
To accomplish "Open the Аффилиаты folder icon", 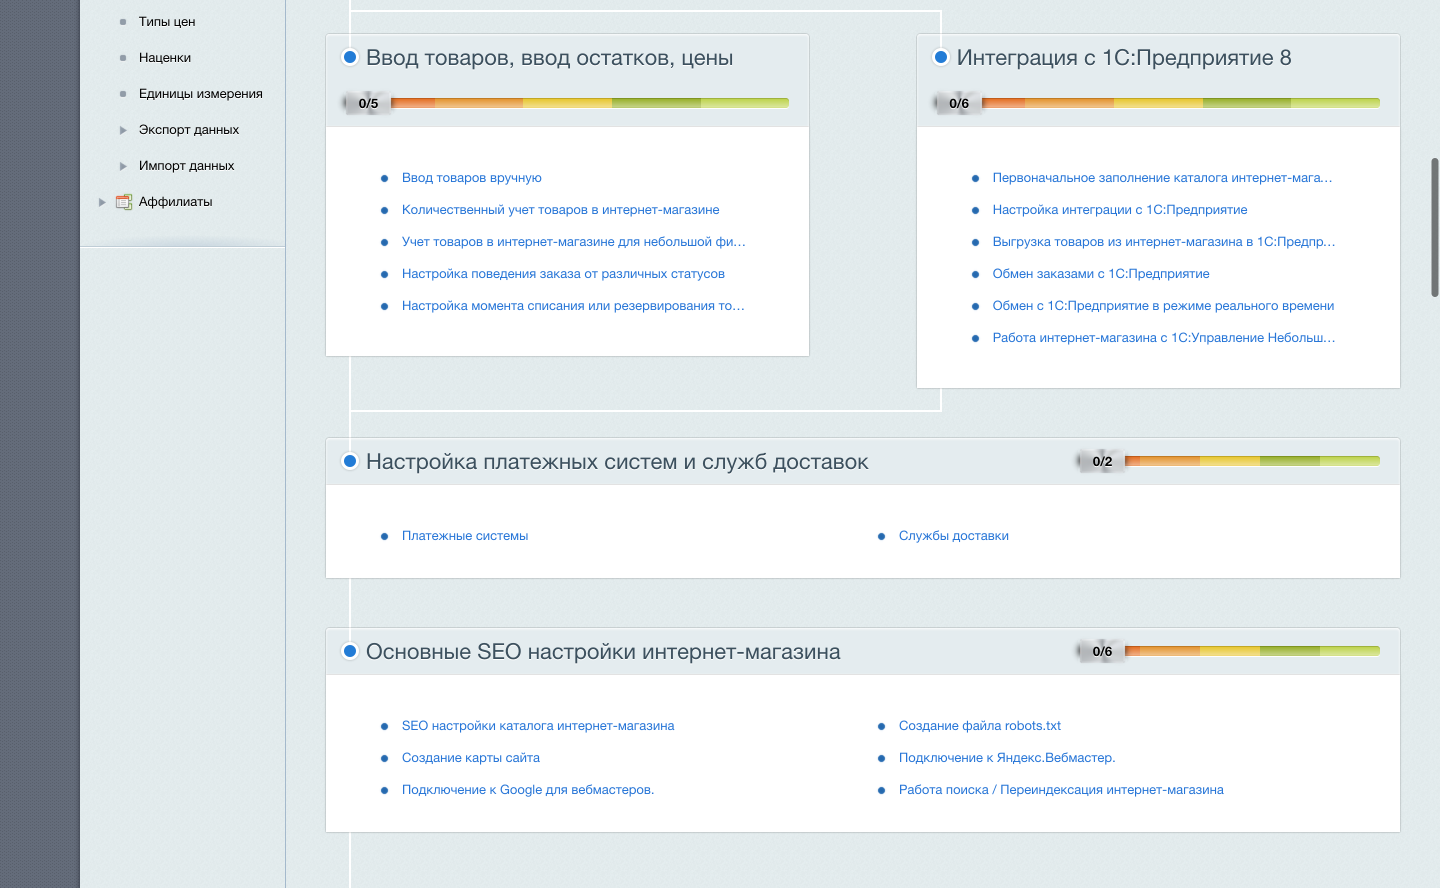I will pos(124,202).
